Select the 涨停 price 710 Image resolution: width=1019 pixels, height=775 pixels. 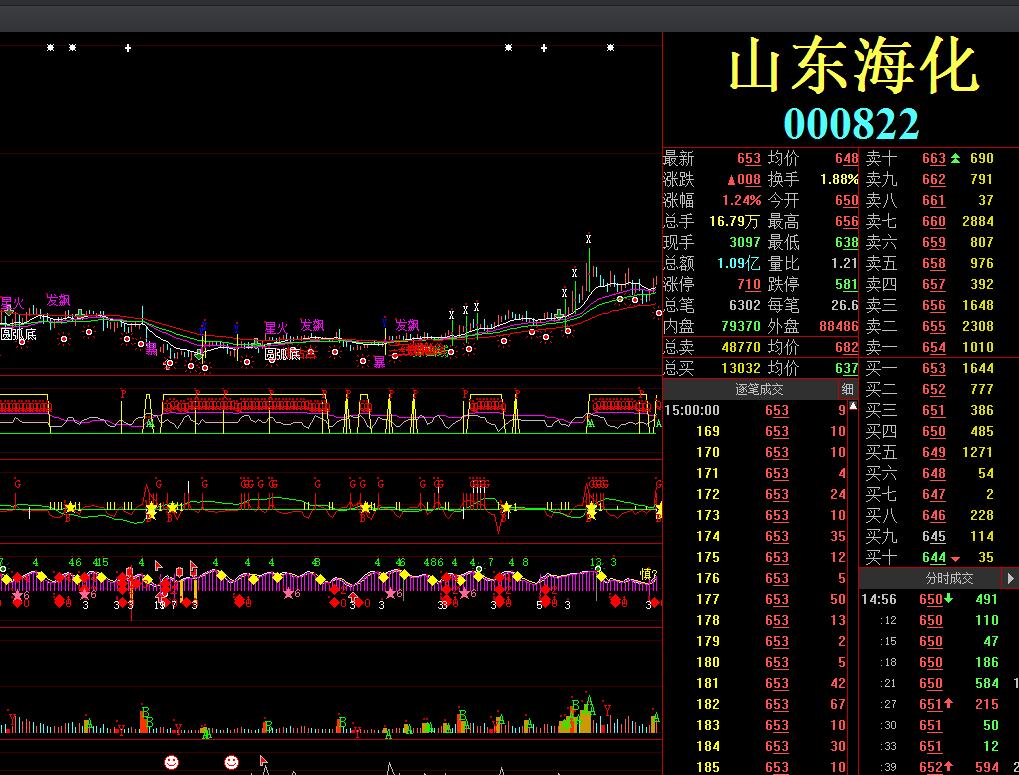pyautogui.click(x=749, y=285)
